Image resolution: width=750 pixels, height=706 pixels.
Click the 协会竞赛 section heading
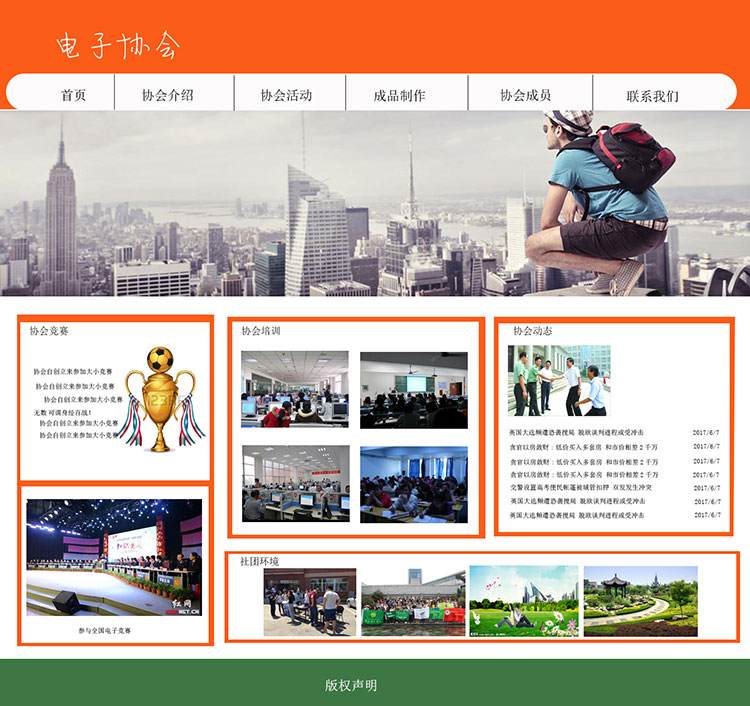point(49,331)
